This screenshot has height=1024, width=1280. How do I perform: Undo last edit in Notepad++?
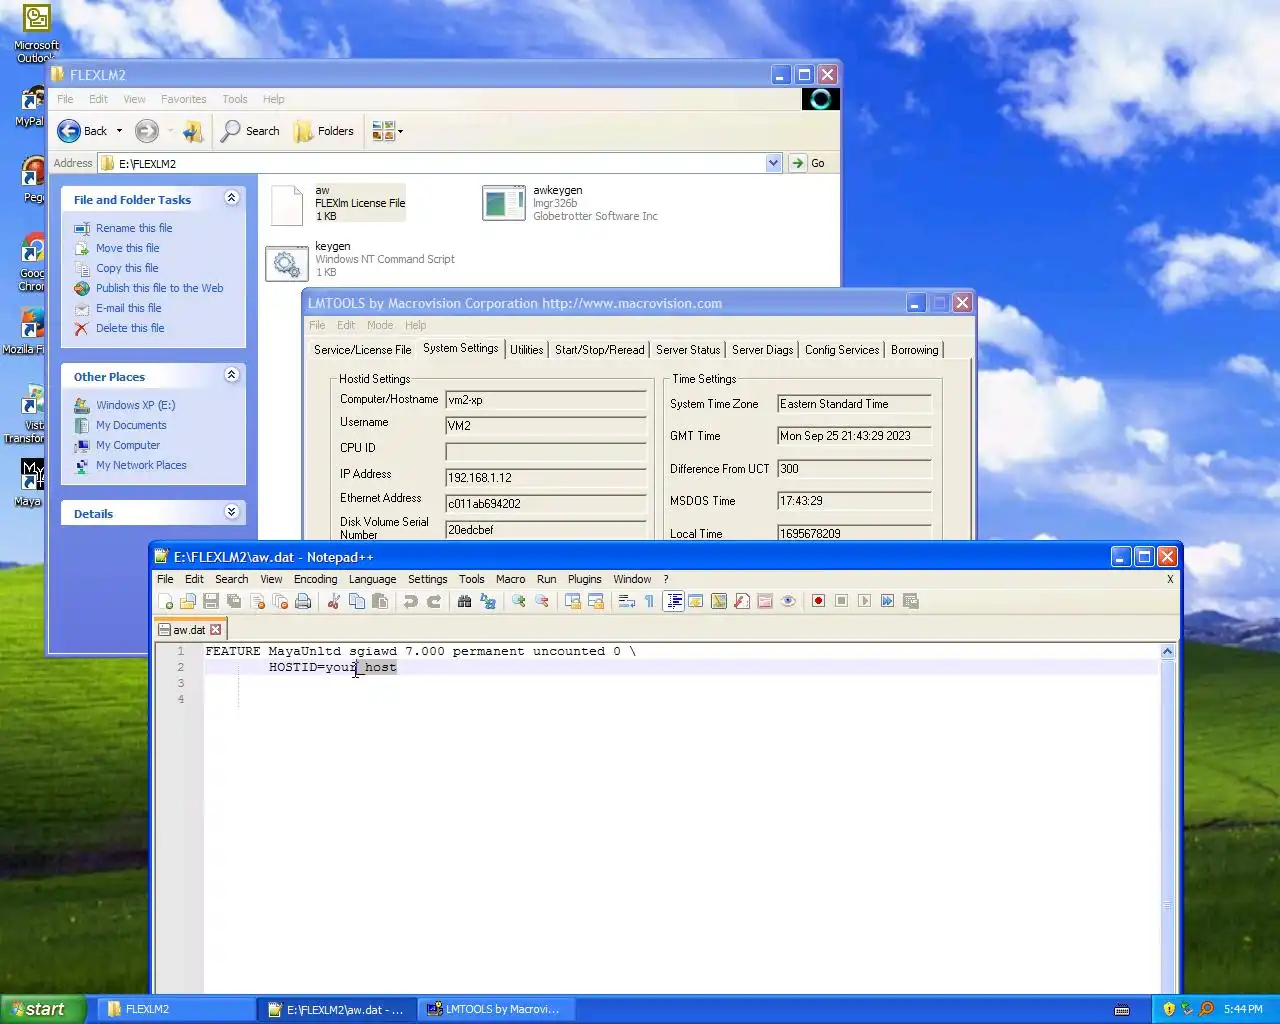click(411, 601)
